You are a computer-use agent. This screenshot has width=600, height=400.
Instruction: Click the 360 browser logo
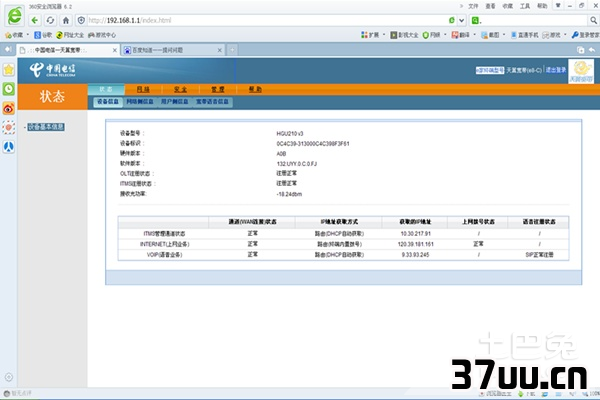(x=15, y=15)
